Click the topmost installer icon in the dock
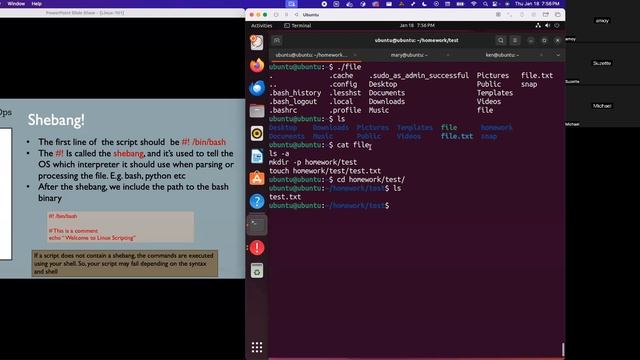The width and height of the screenshot is (640, 360). (257, 42)
